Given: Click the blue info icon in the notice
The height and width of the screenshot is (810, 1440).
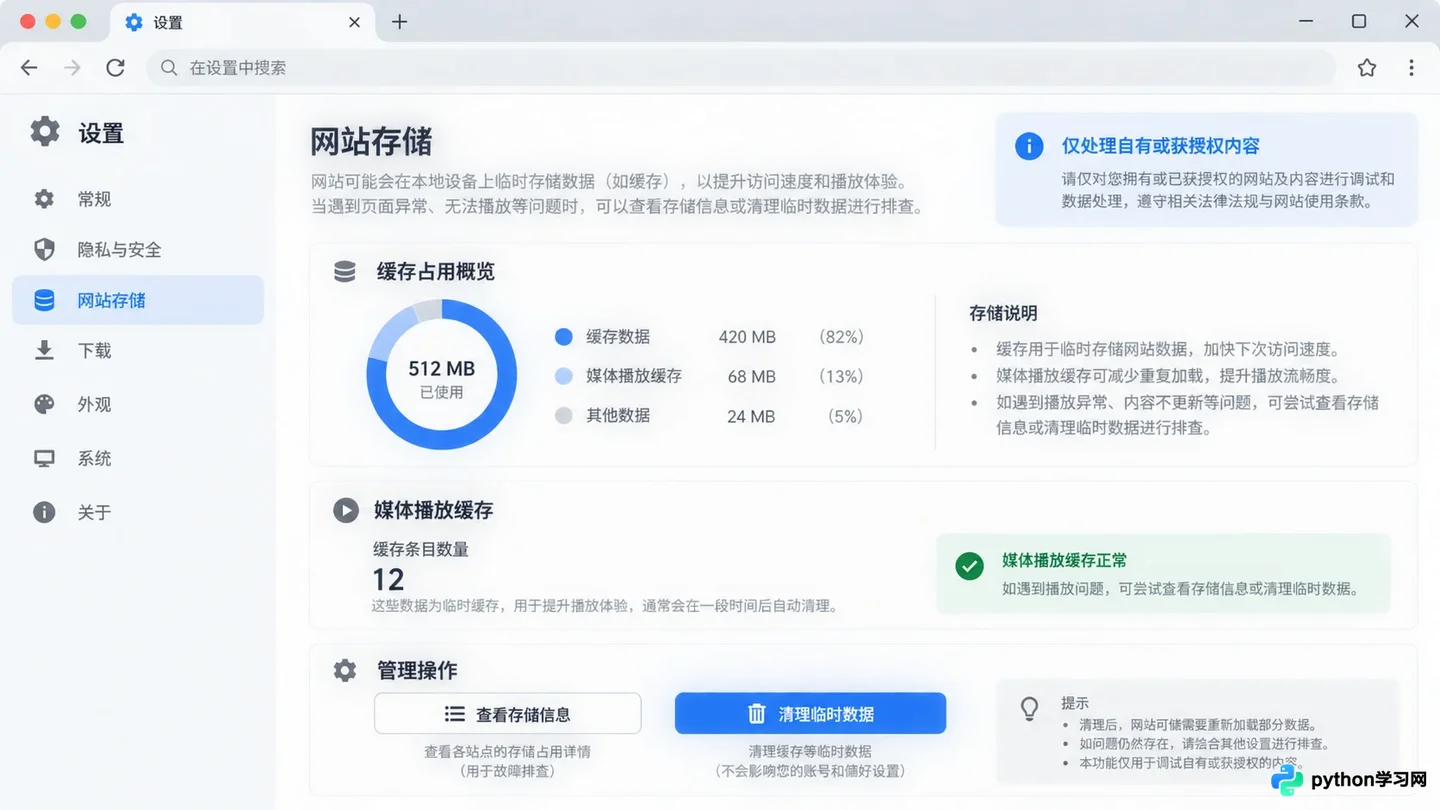Looking at the screenshot, I should (1029, 146).
